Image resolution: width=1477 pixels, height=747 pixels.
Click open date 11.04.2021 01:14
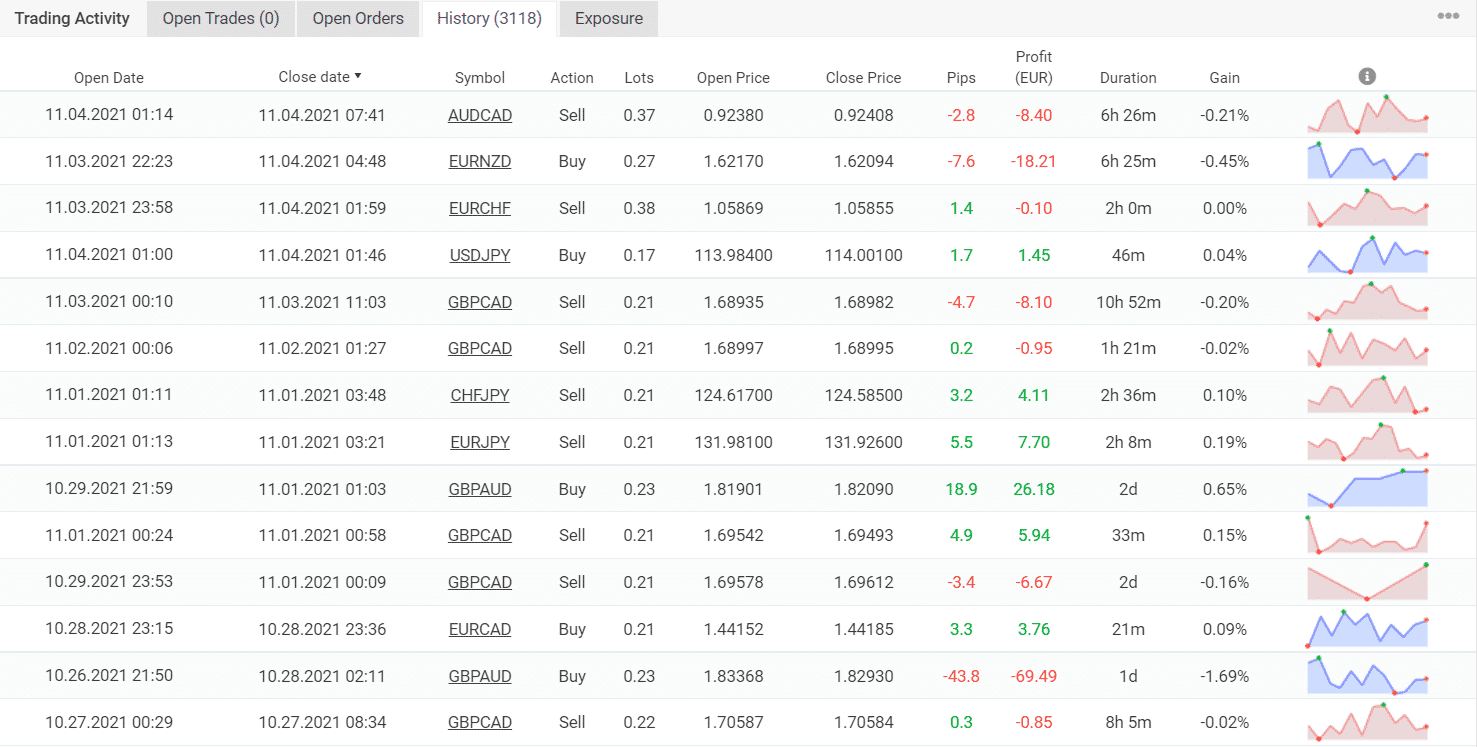point(109,115)
